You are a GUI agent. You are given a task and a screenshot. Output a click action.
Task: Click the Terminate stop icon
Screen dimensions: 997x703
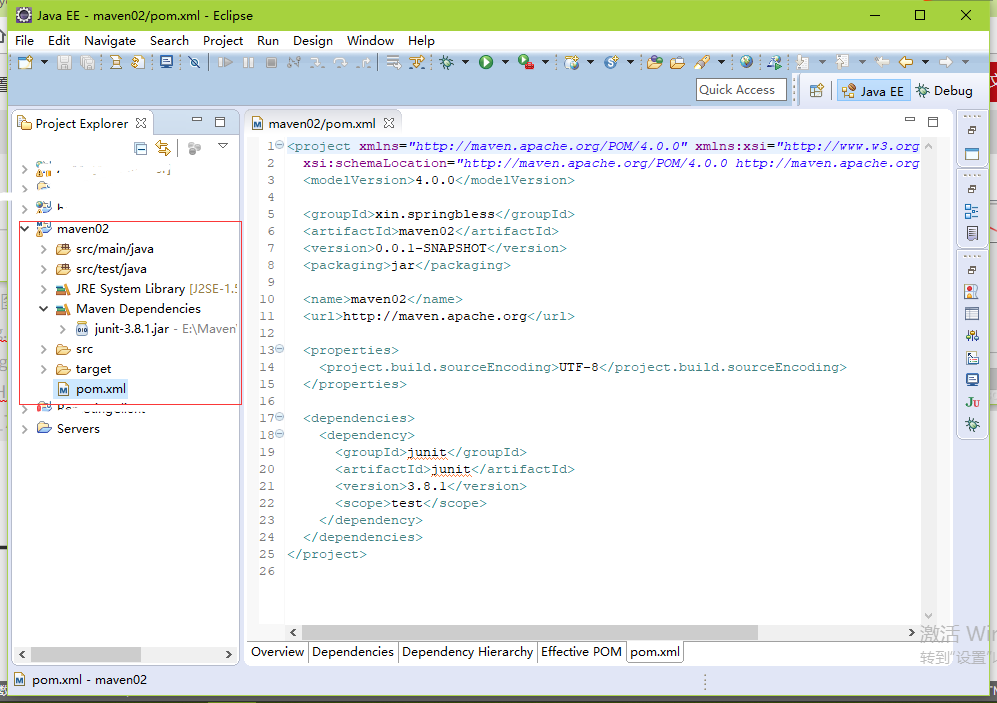tap(272, 62)
